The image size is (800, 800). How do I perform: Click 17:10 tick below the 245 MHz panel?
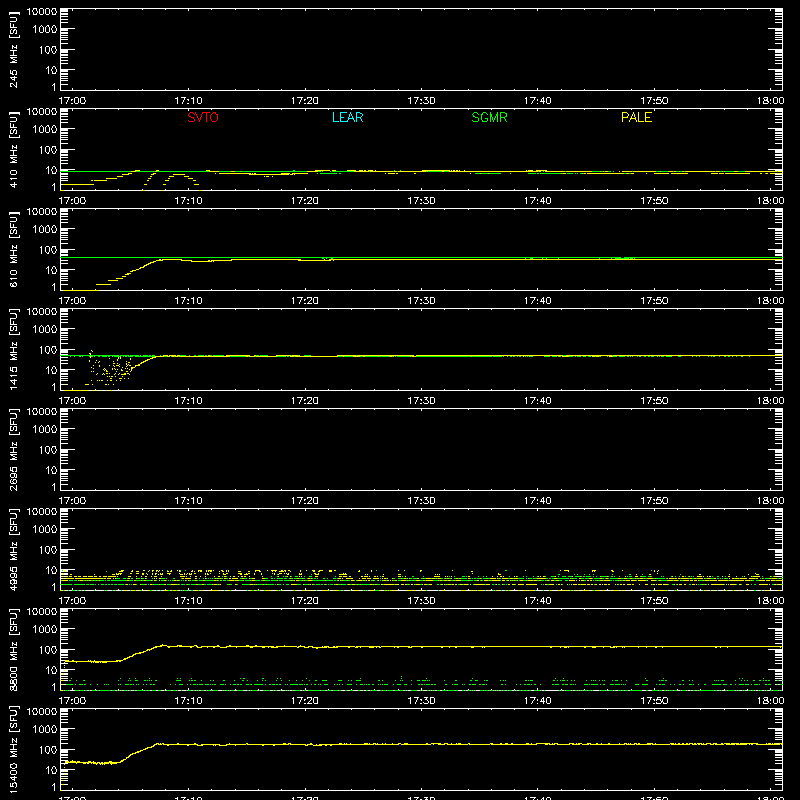(x=188, y=101)
